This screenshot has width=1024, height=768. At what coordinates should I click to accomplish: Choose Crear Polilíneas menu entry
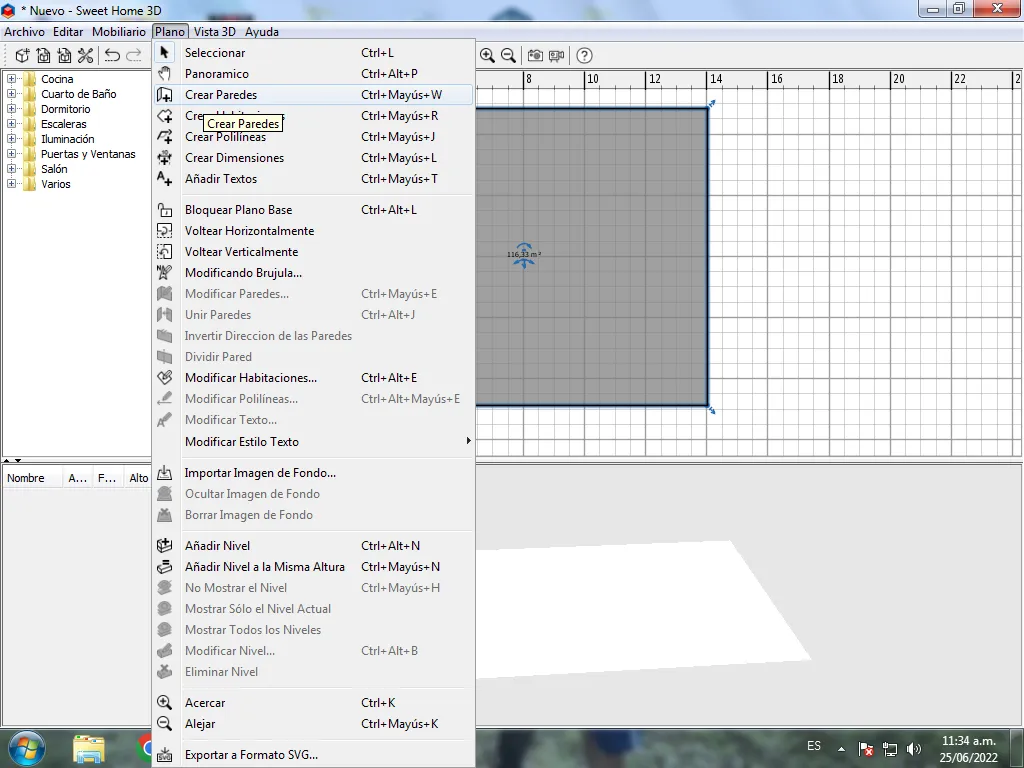coord(313,136)
